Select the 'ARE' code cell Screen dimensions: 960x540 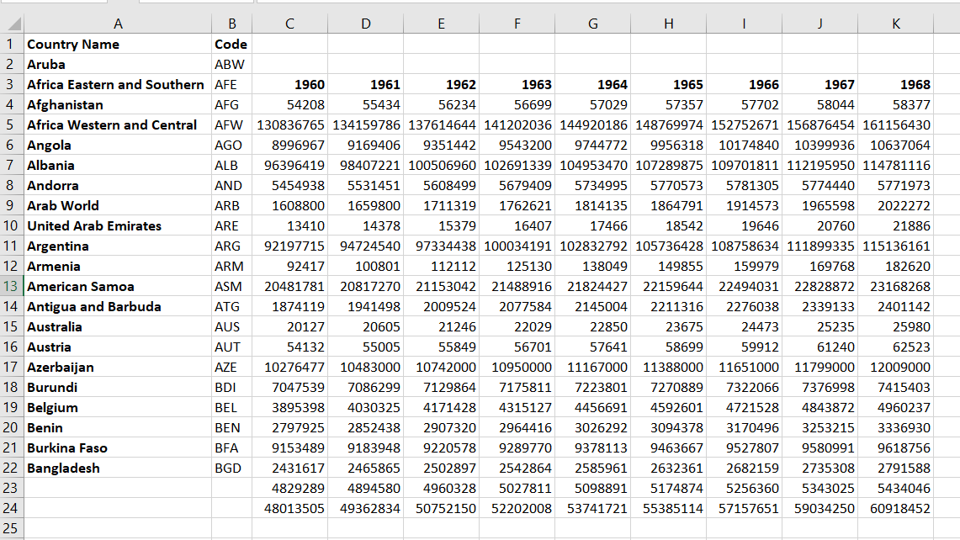[232, 226]
